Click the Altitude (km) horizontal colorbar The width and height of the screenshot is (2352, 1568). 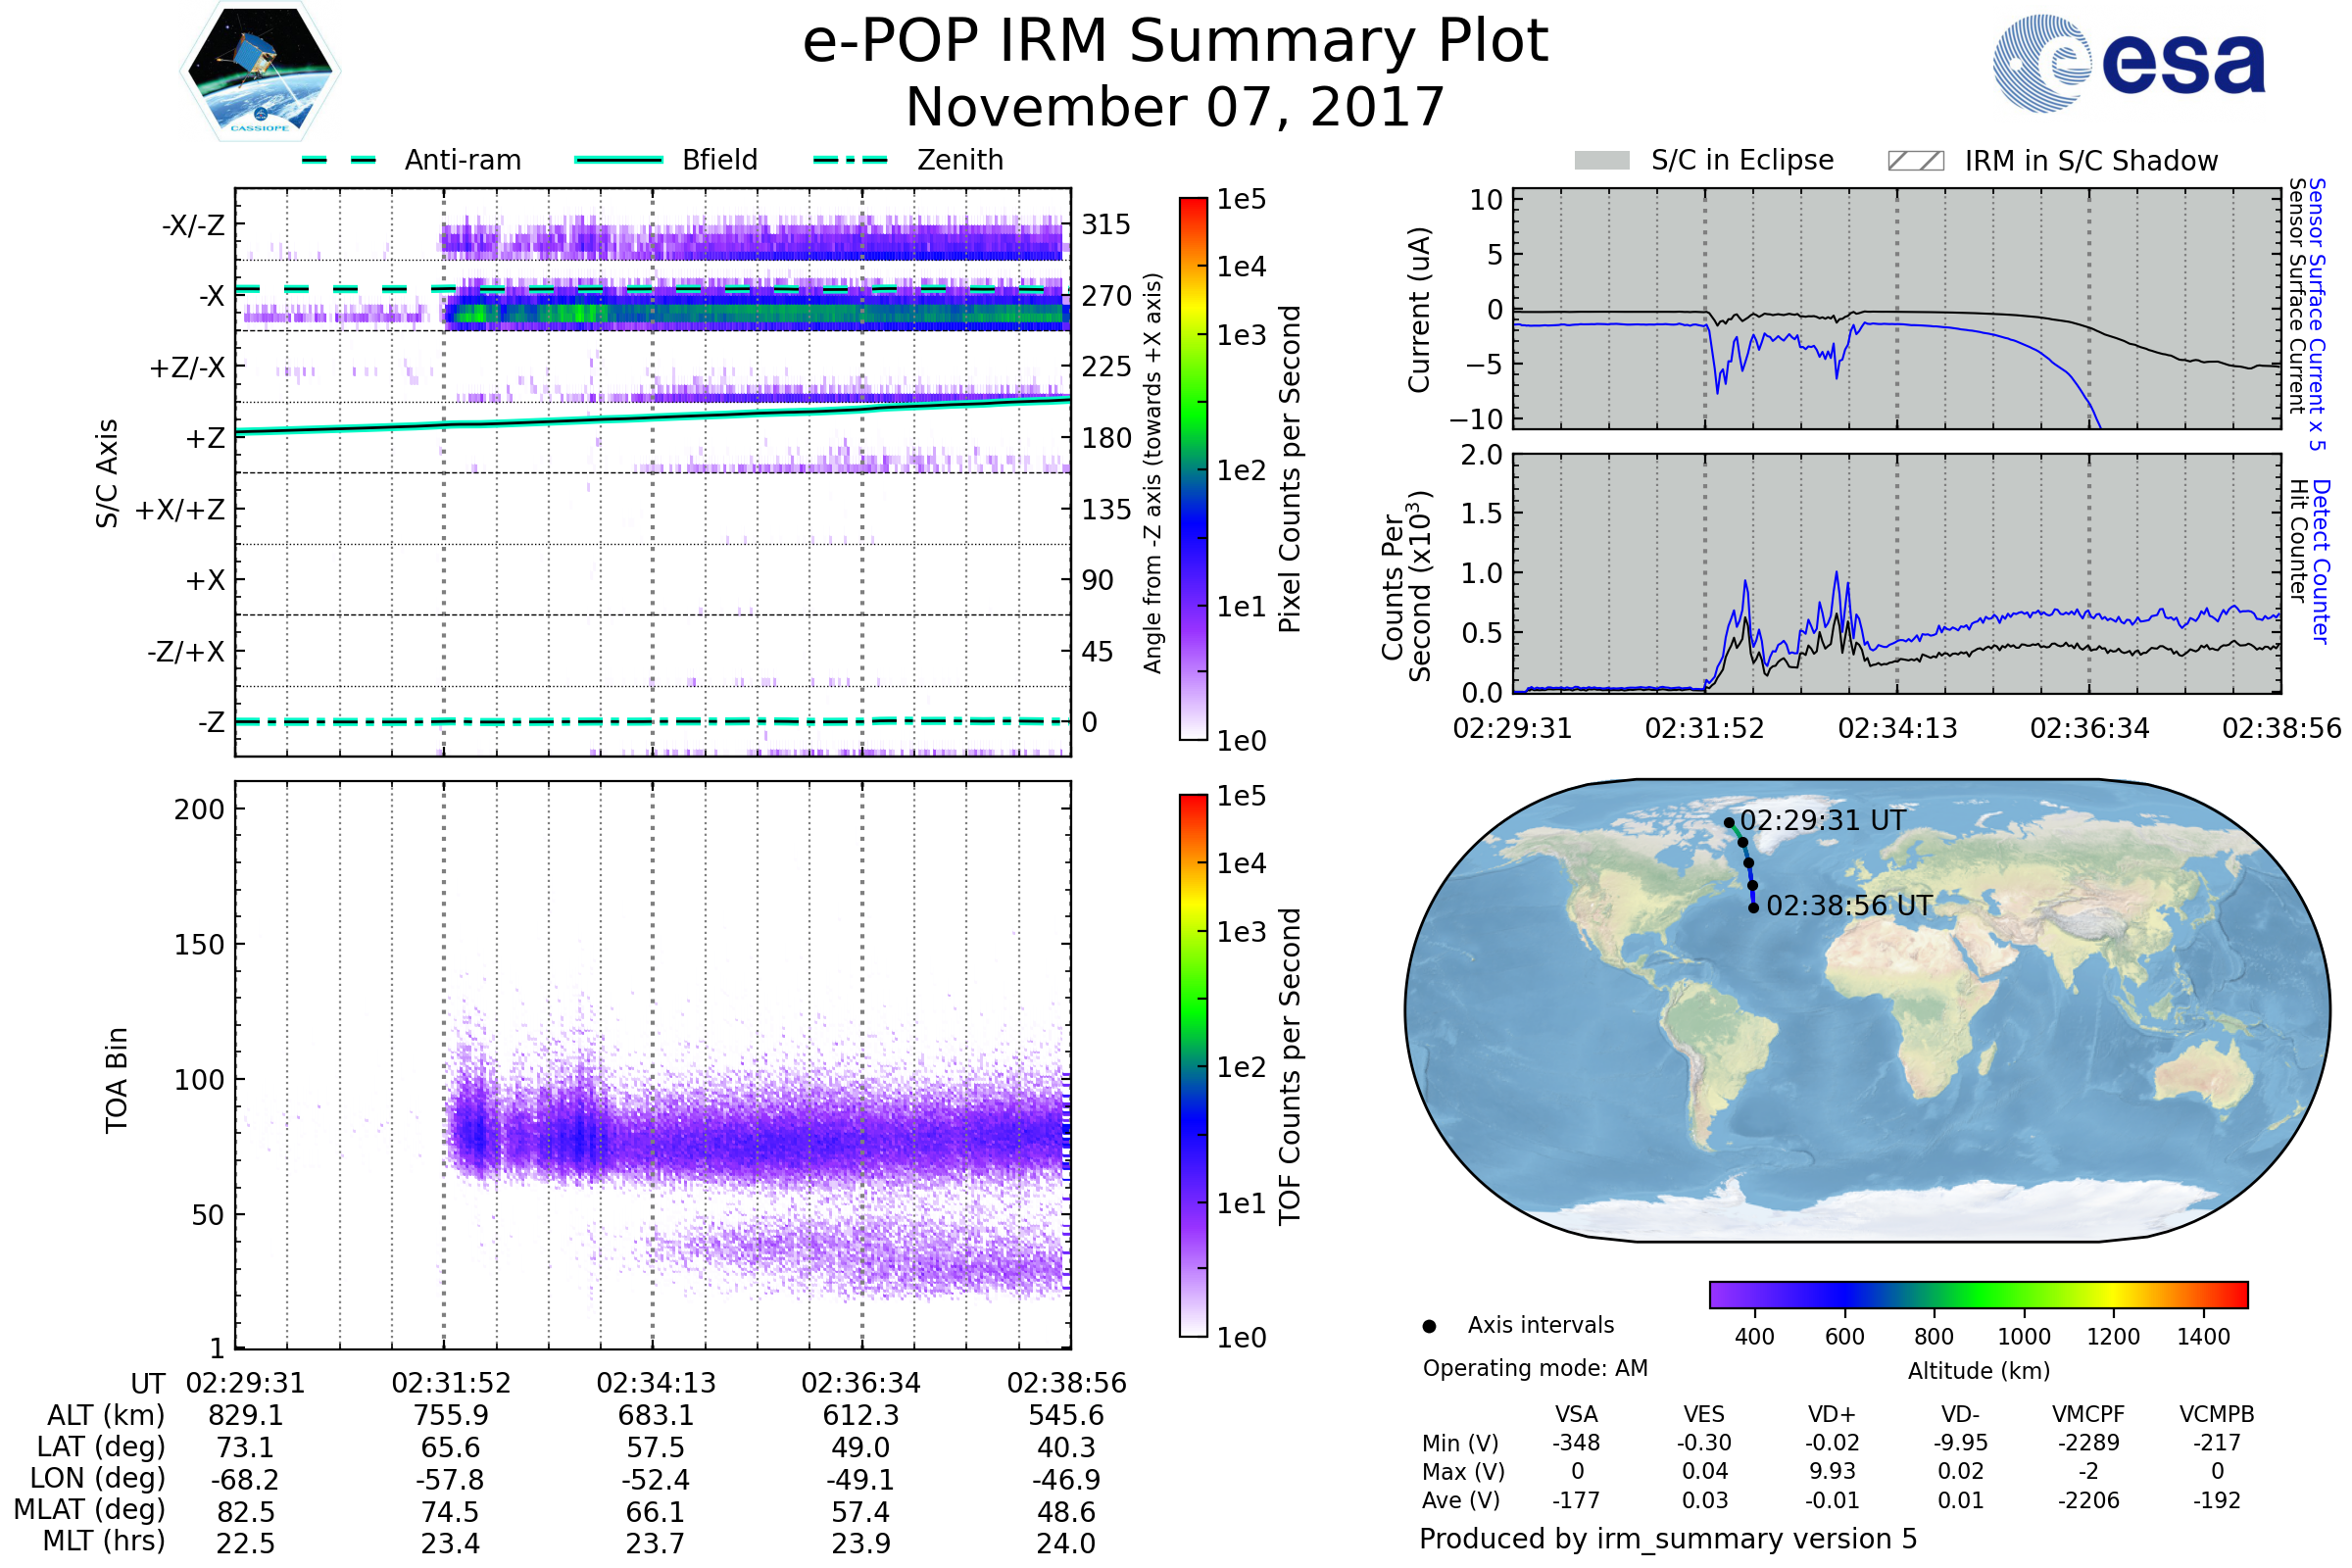pos(1978,1294)
